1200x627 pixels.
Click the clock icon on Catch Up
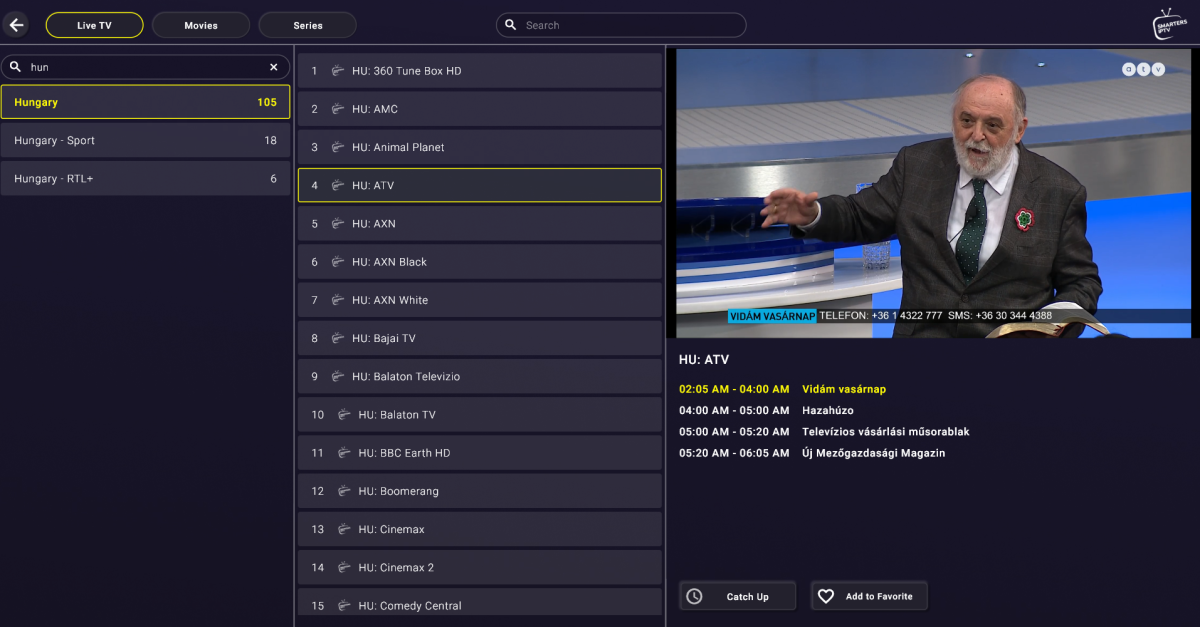(694, 596)
